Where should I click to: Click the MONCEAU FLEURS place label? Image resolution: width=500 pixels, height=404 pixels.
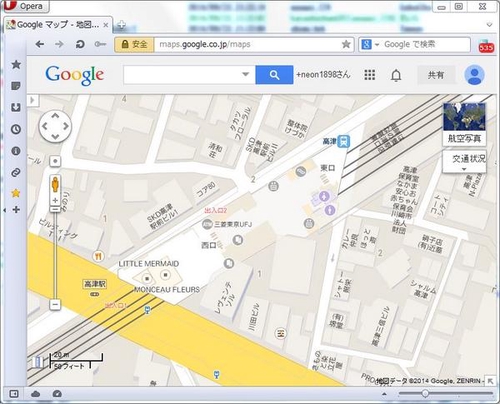(167, 289)
